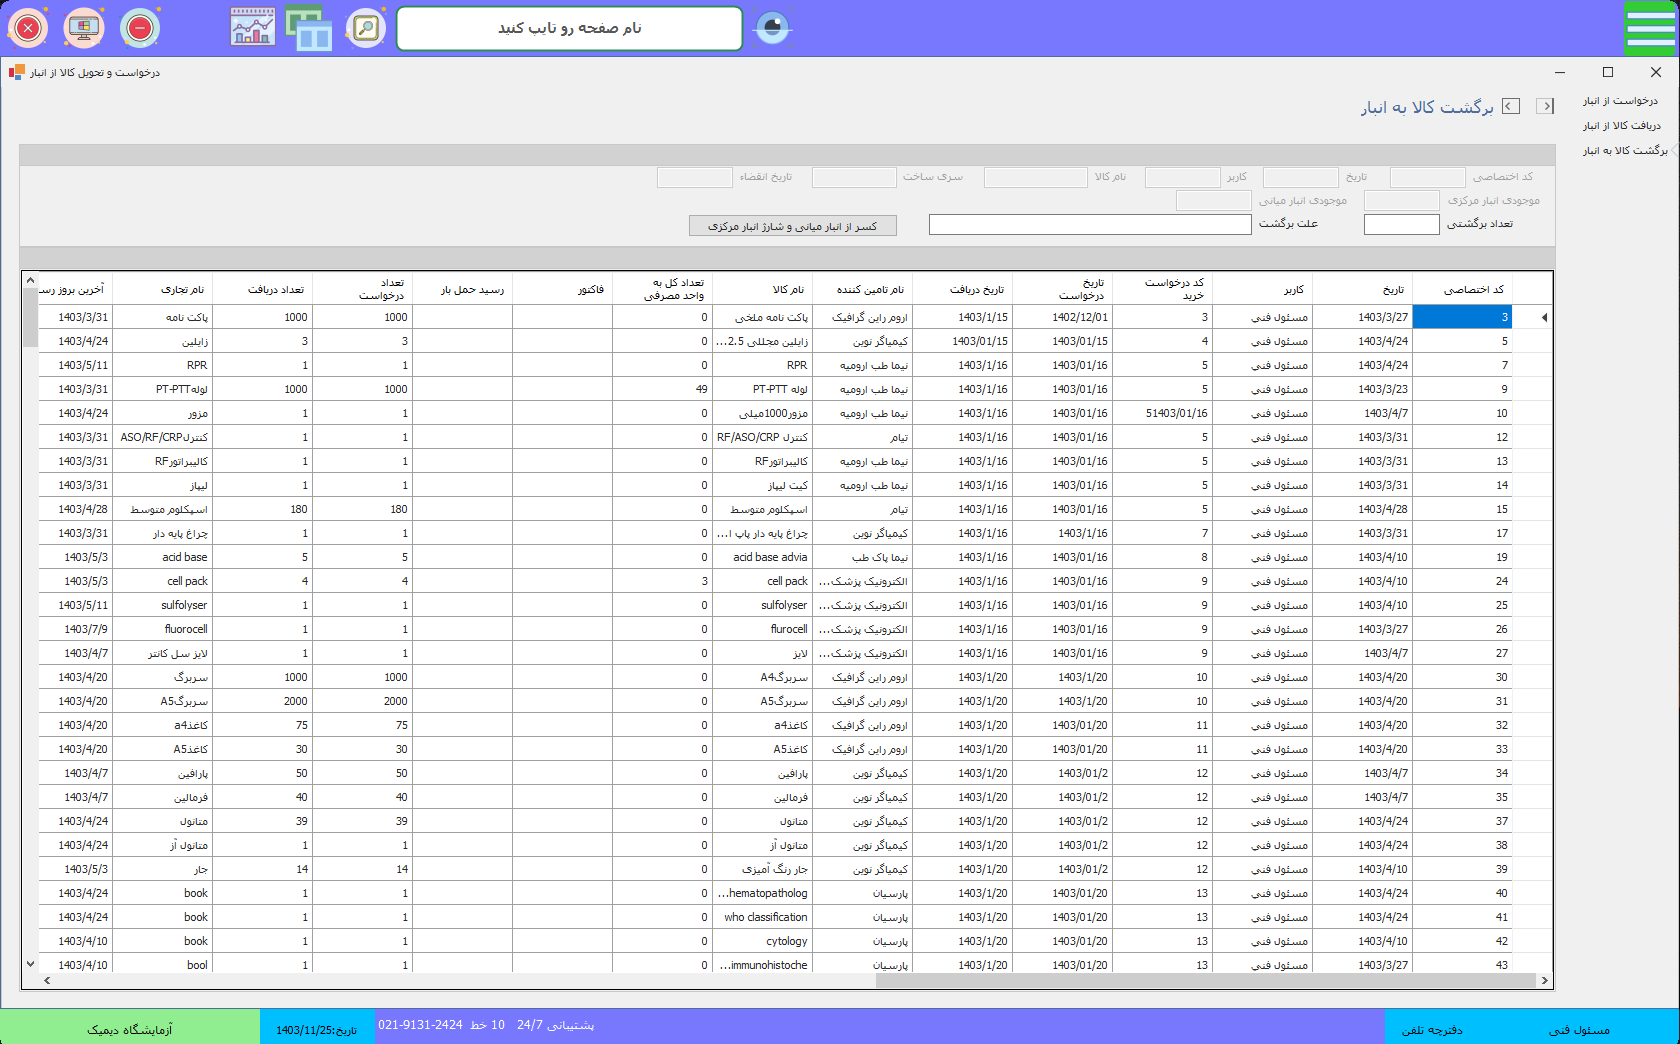The height and width of the screenshot is (1044, 1680).
Task: Open دفترچه تلفن in the status bar
Action: click(x=1432, y=1030)
